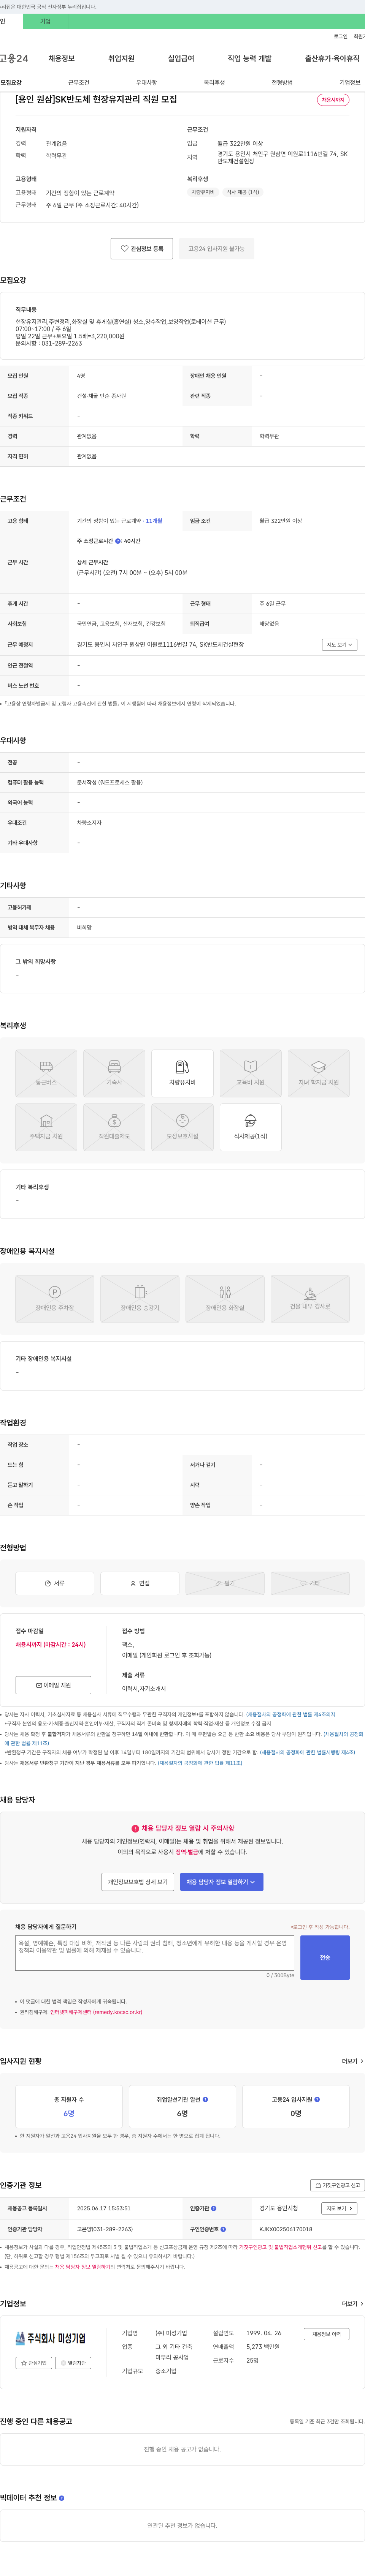The height and width of the screenshot is (2576, 365).
Task: Click the 차량유지비 benefit icon
Action: point(182,1073)
